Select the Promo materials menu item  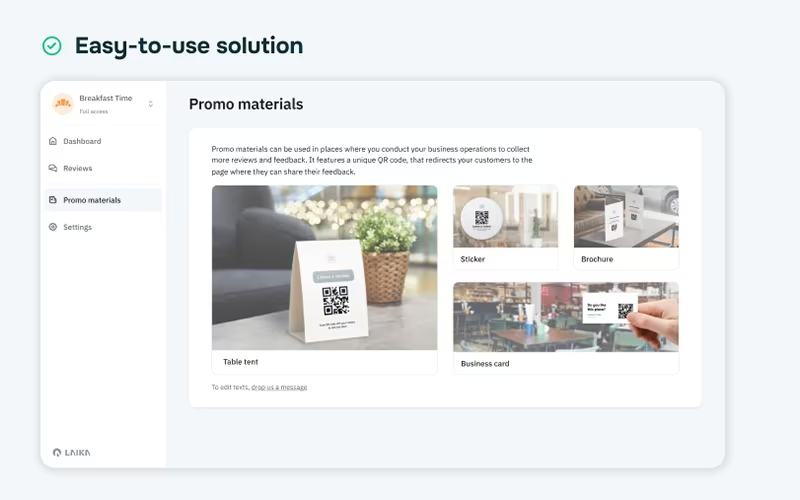click(103, 200)
